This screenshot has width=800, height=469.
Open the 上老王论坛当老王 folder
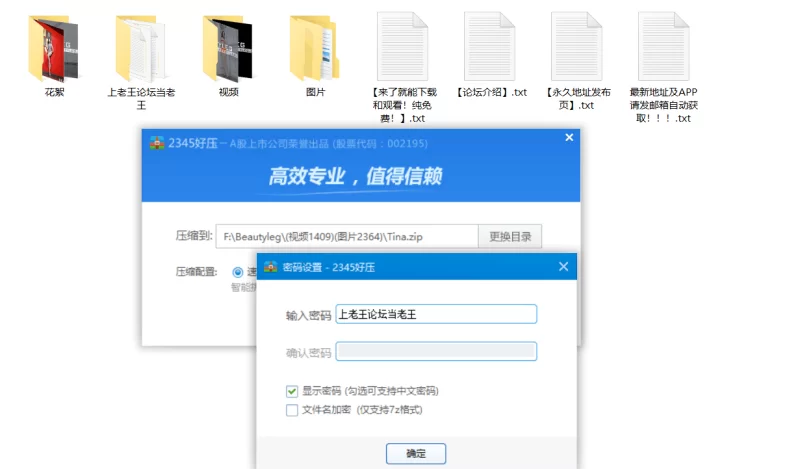[141, 48]
